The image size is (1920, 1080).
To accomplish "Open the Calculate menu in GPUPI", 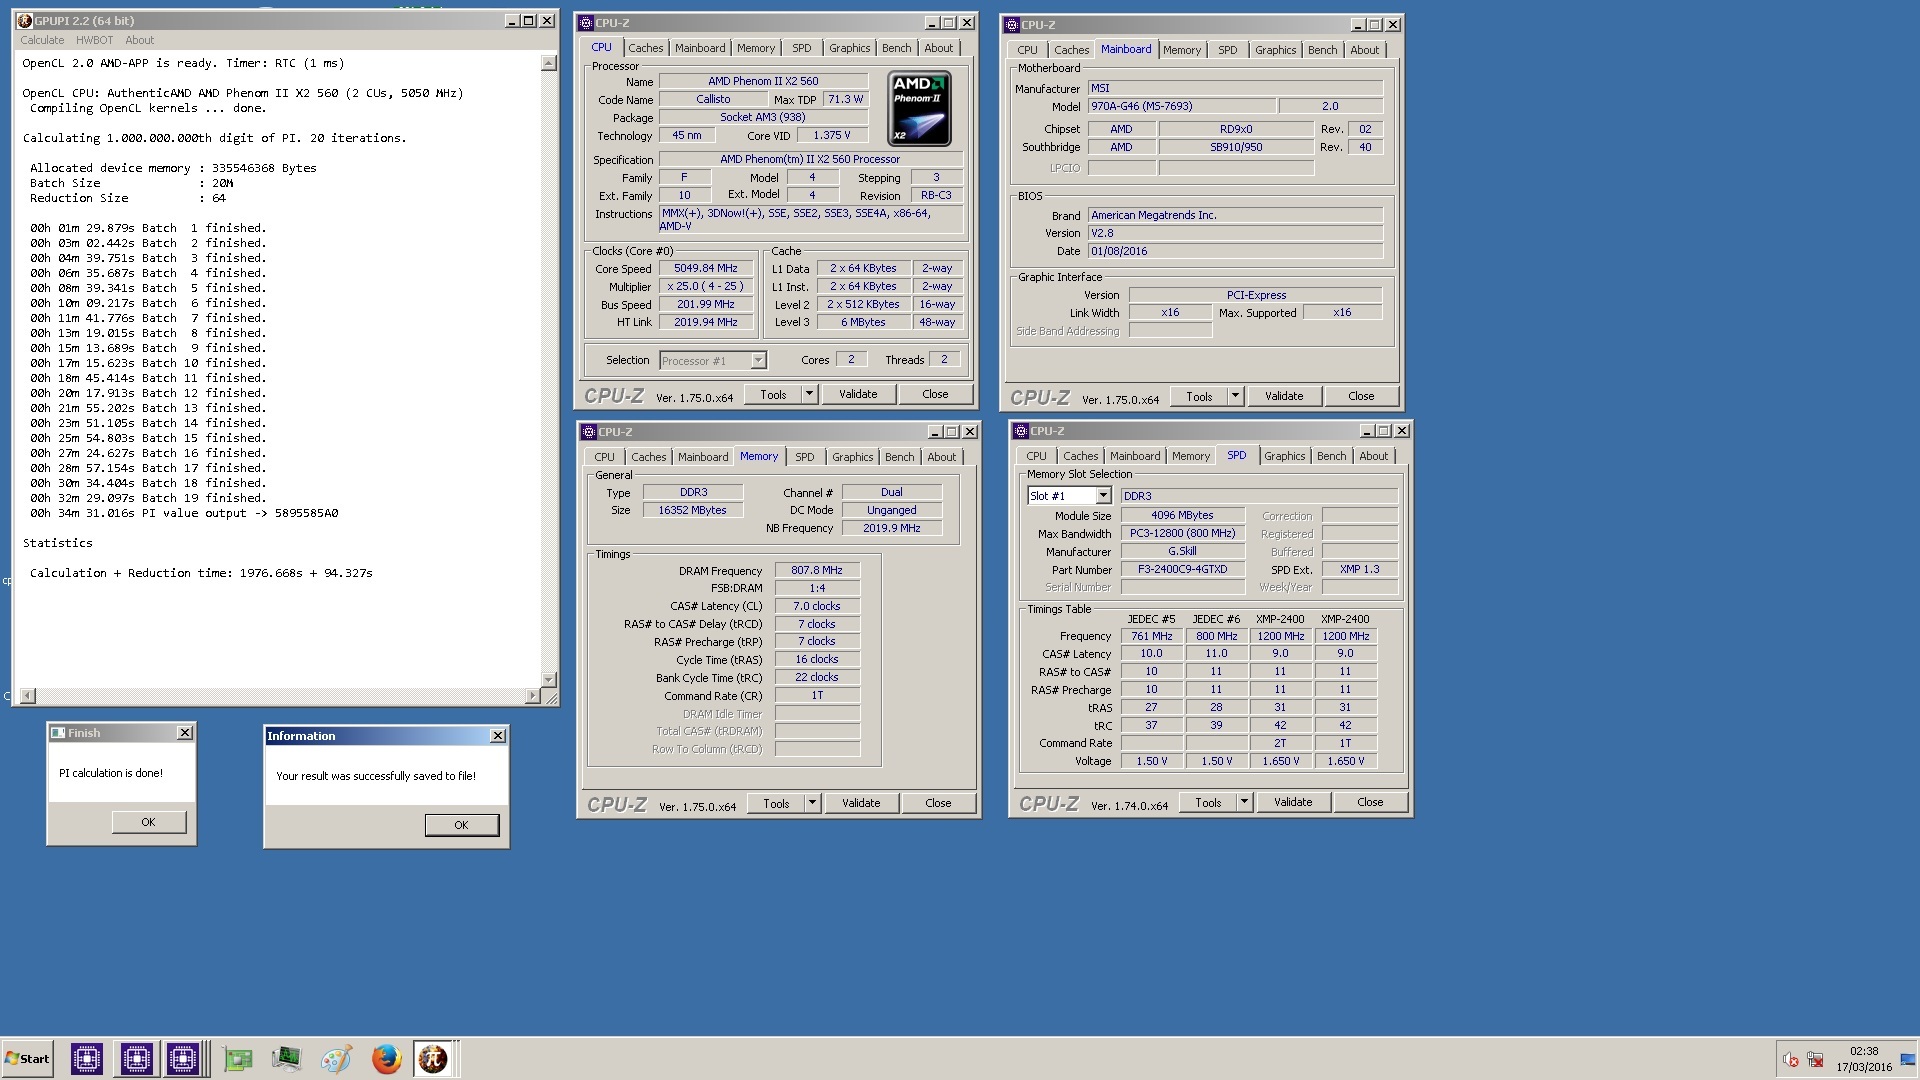I will [x=42, y=41].
